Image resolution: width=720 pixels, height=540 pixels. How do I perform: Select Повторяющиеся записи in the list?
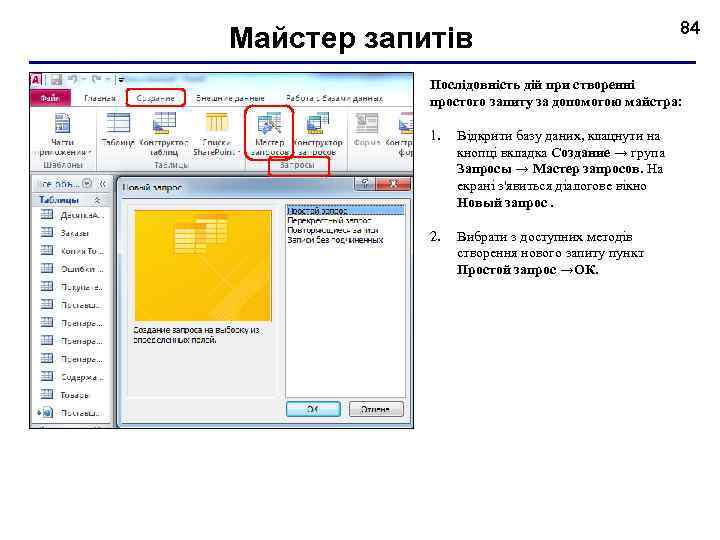point(345,230)
